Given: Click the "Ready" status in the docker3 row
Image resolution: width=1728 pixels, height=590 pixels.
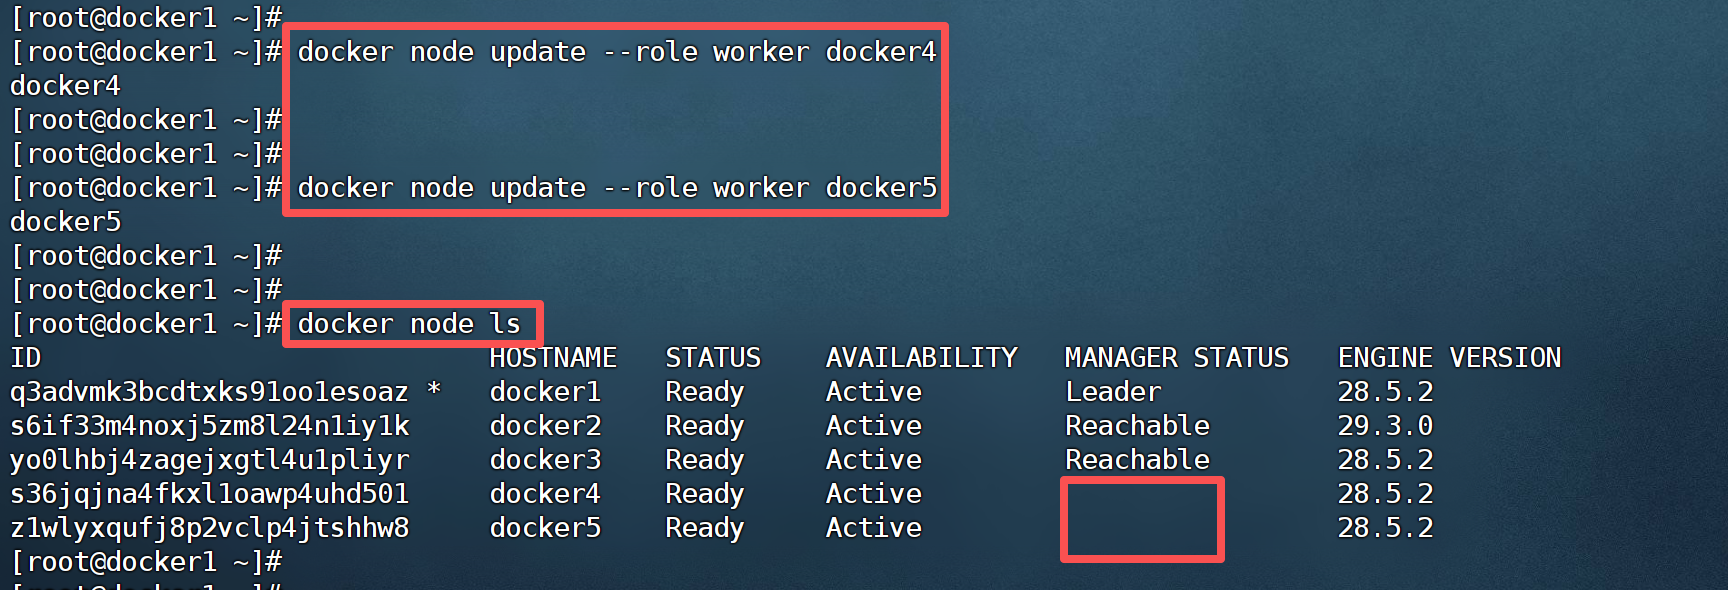Looking at the screenshot, I should coord(705,461).
